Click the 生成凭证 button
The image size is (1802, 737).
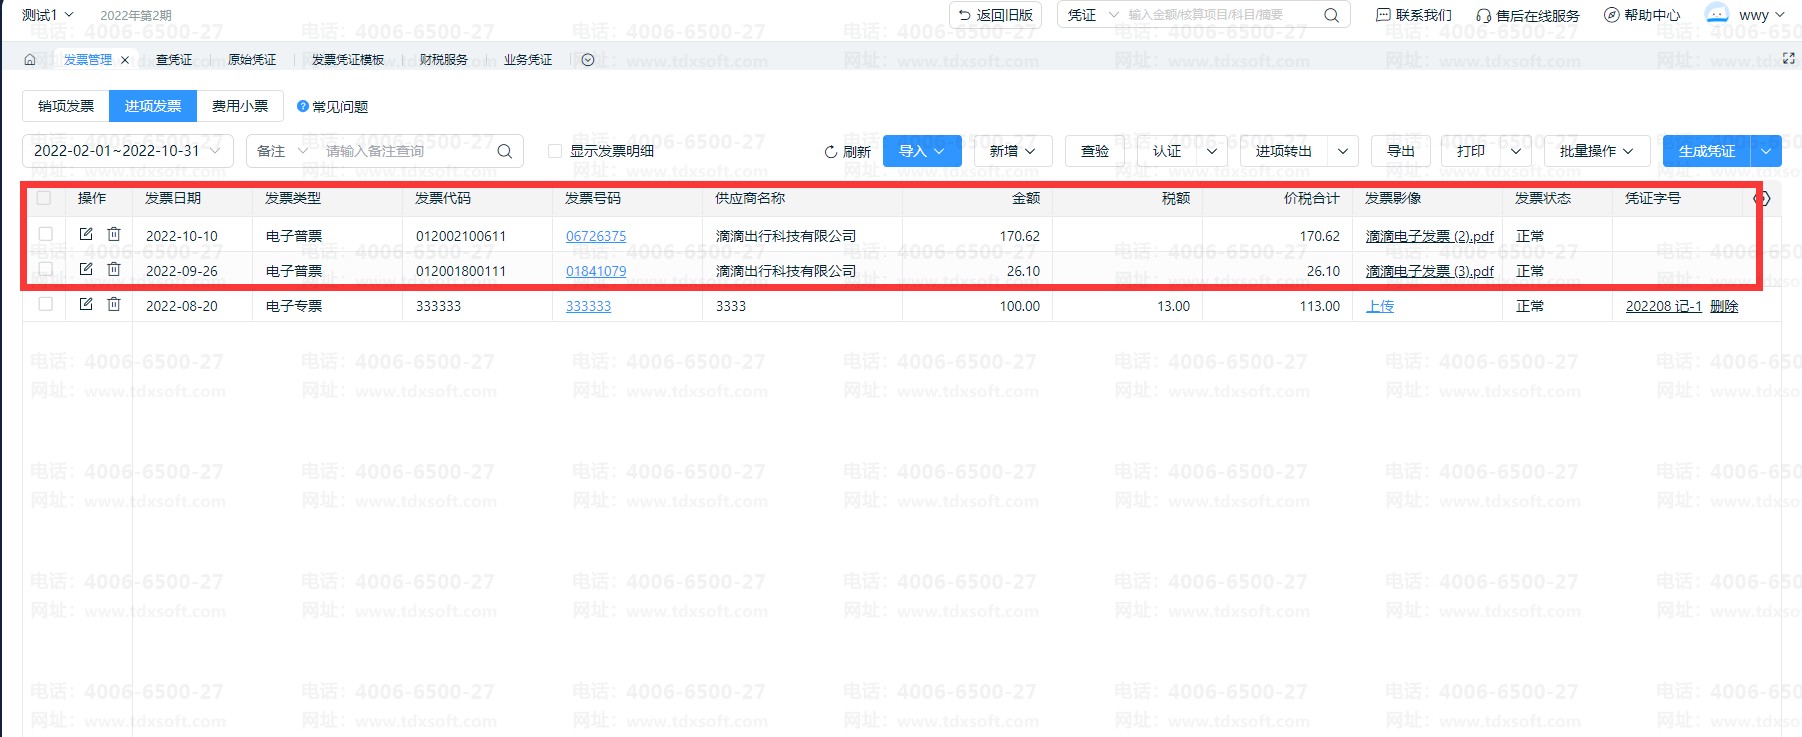click(1706, 151)
